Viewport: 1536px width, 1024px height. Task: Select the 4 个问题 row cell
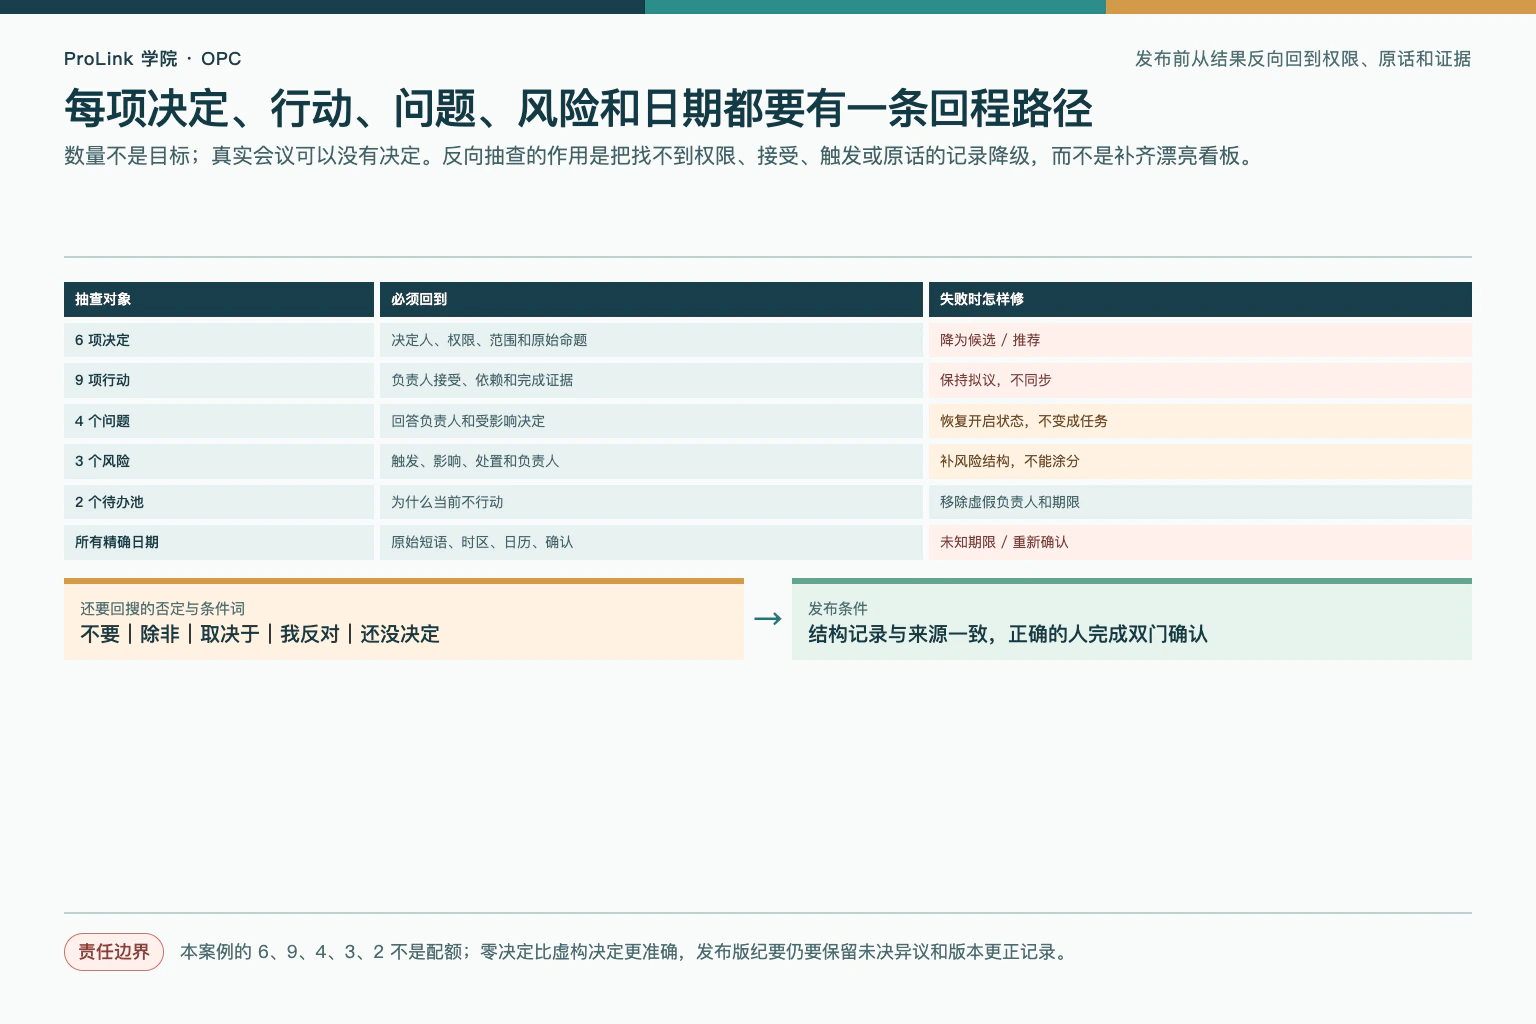[x=219, y=421]
